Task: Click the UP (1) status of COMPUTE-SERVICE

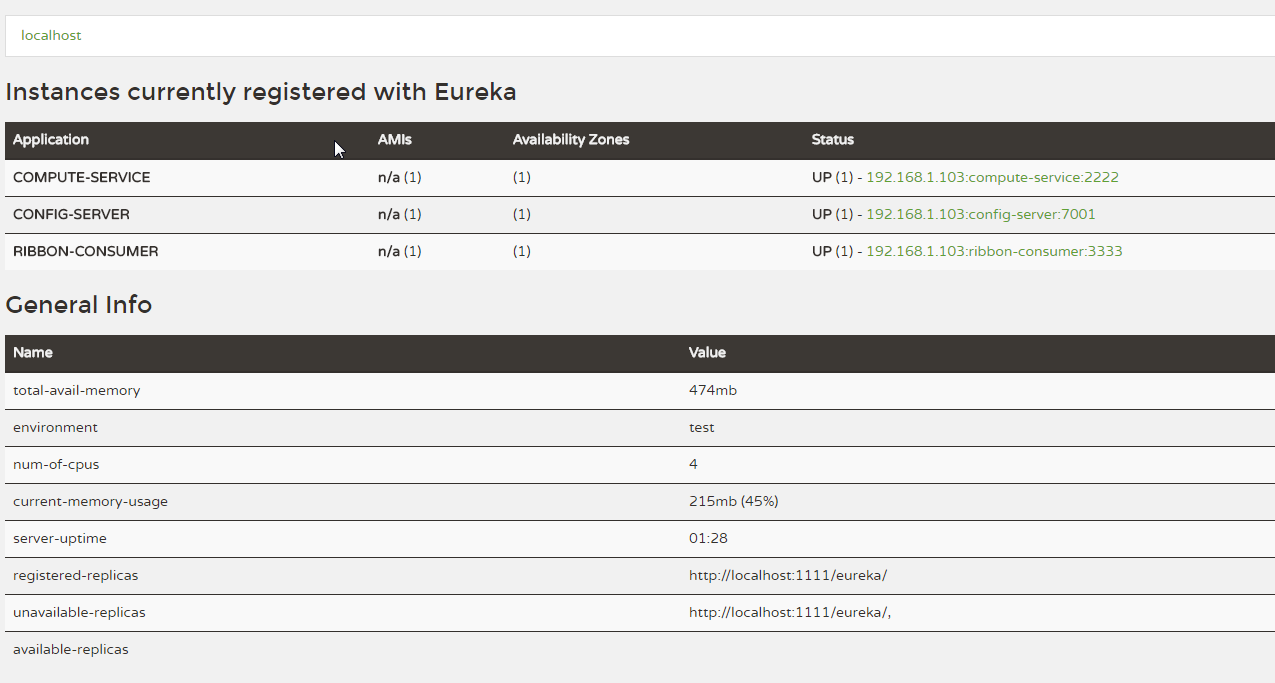Action: pyautogui.click(x=833, y=177)
